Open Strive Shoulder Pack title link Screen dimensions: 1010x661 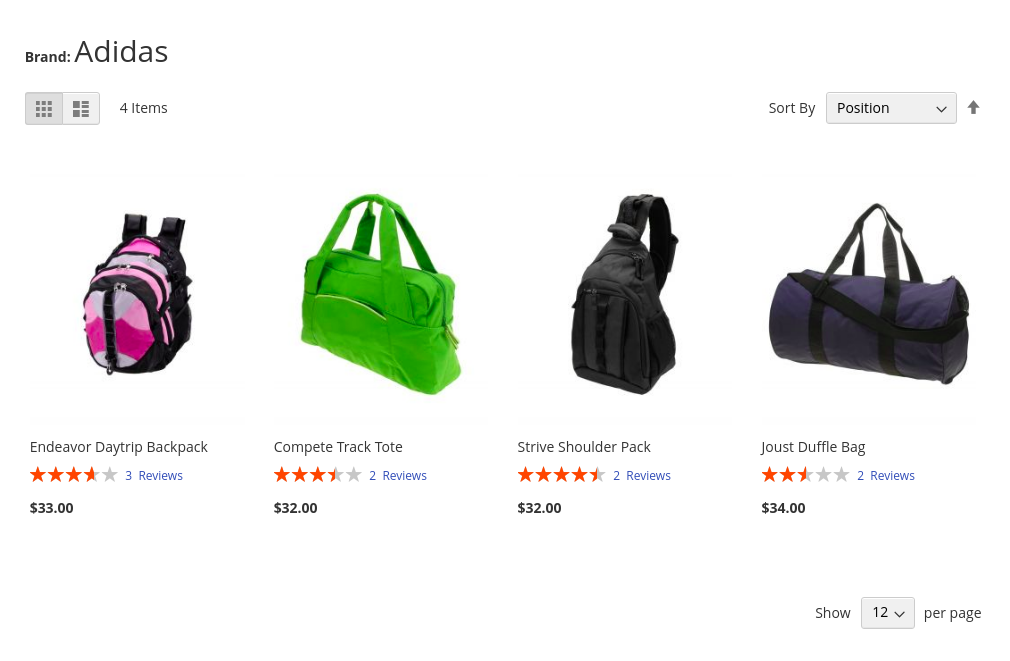pyautogui.click(x=584, y=447)
